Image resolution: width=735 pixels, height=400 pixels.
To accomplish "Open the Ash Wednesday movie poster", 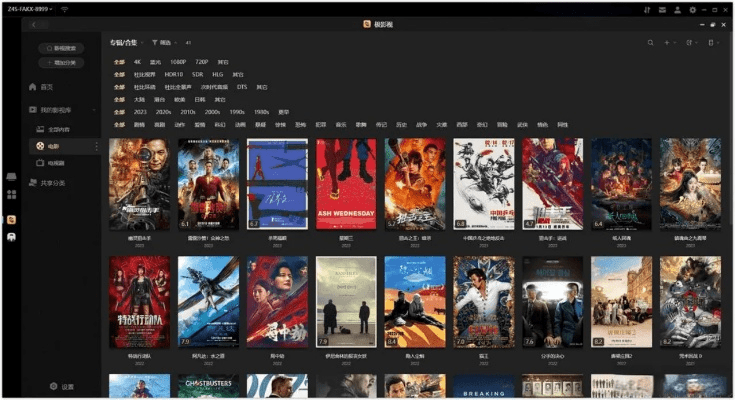I will [346, 184].
